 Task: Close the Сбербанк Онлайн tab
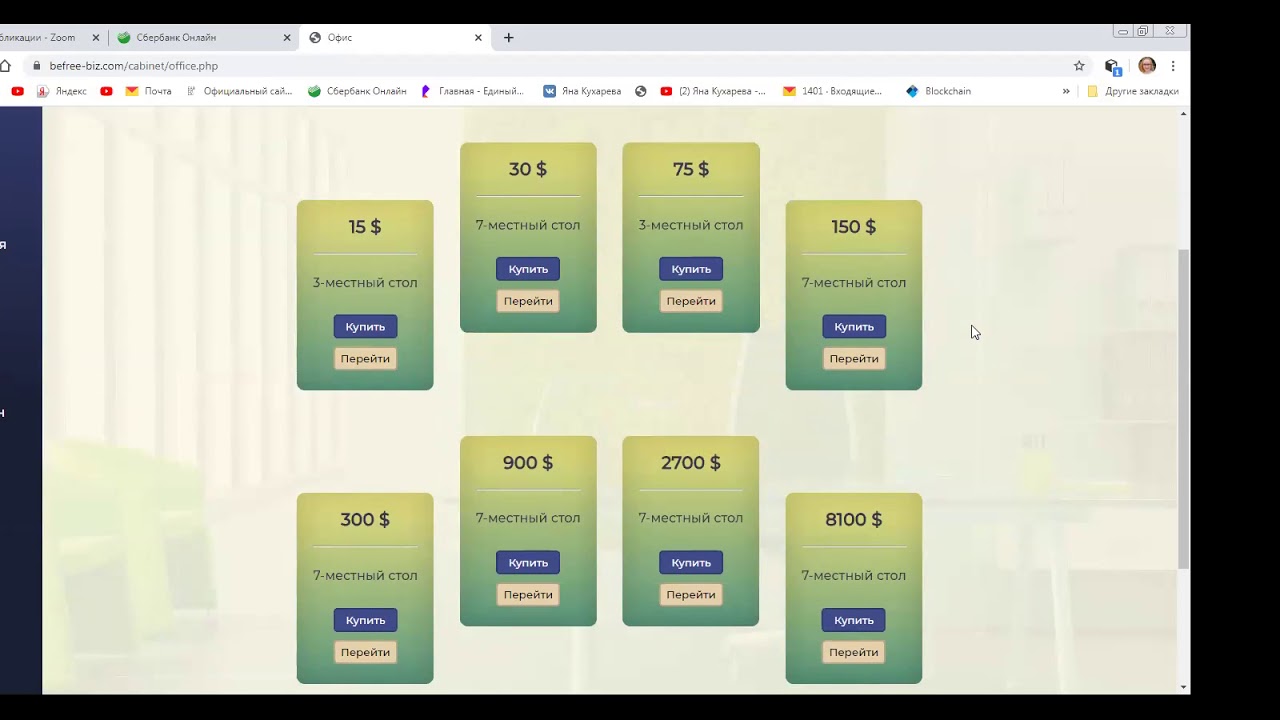[x=287, y=38]
